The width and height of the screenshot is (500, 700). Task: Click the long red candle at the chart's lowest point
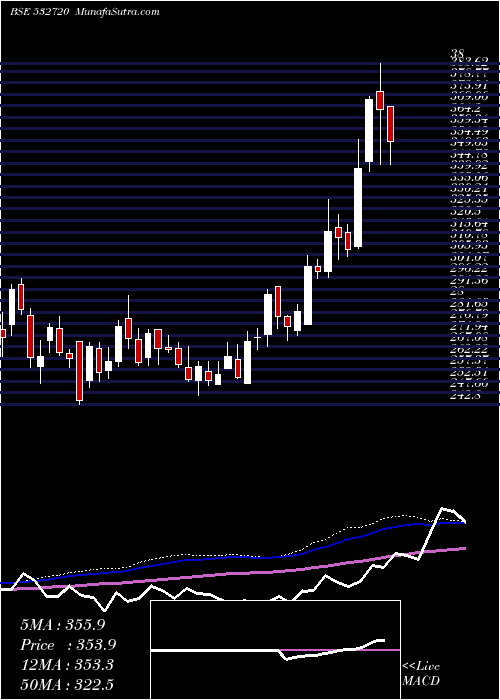[79, 371]
